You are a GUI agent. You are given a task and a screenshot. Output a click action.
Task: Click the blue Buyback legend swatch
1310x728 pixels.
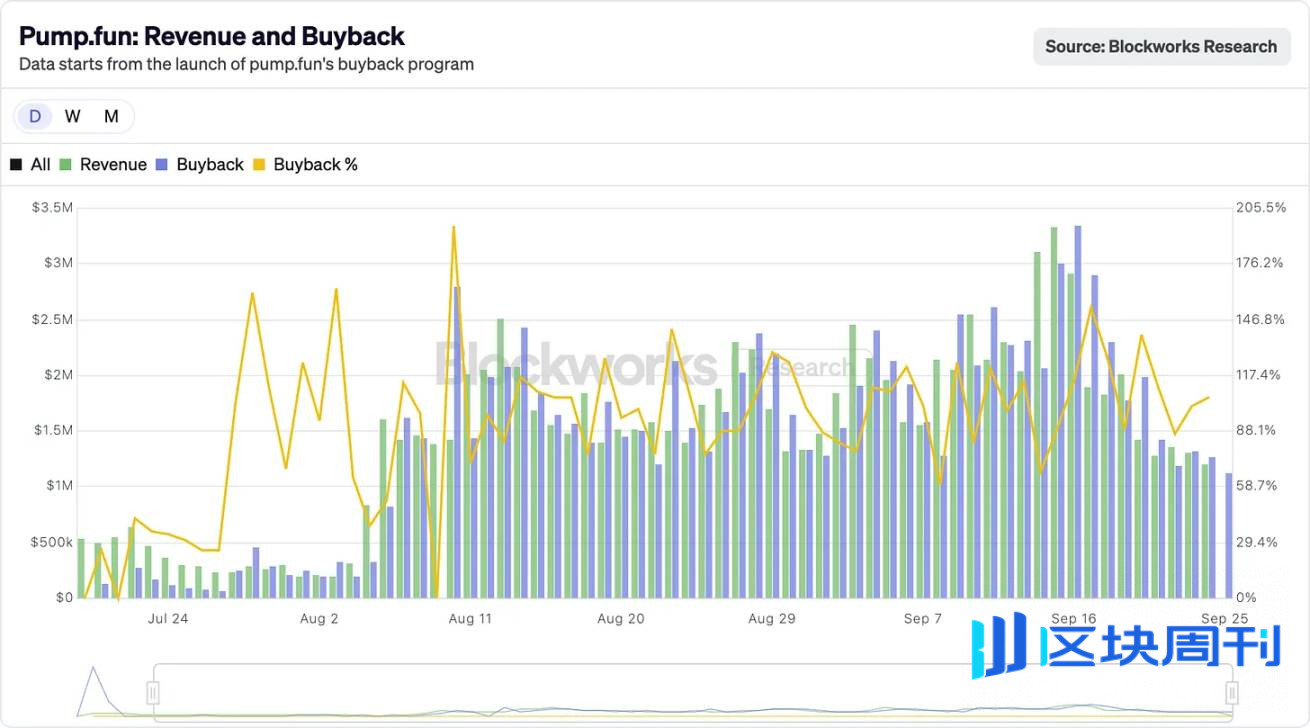[162, 165]
